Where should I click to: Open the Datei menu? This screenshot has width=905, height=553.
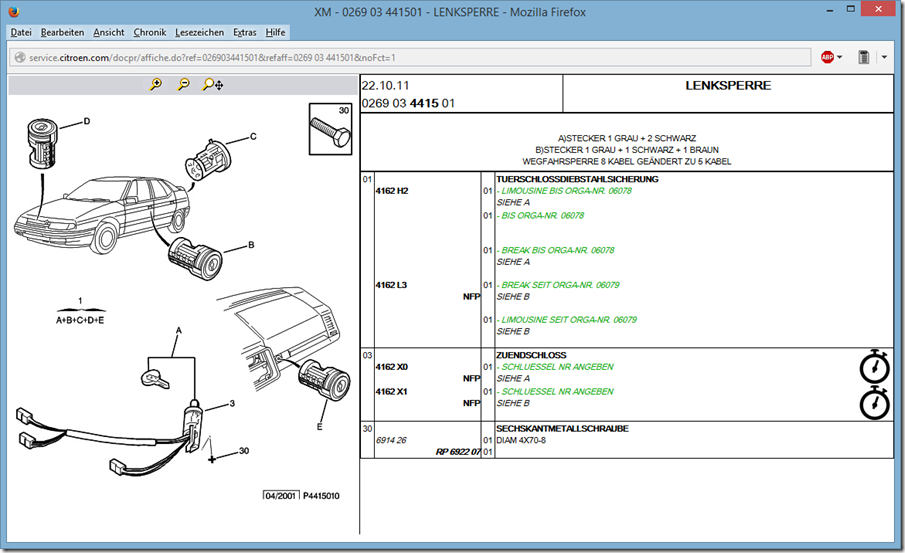[x=21, y=32]
